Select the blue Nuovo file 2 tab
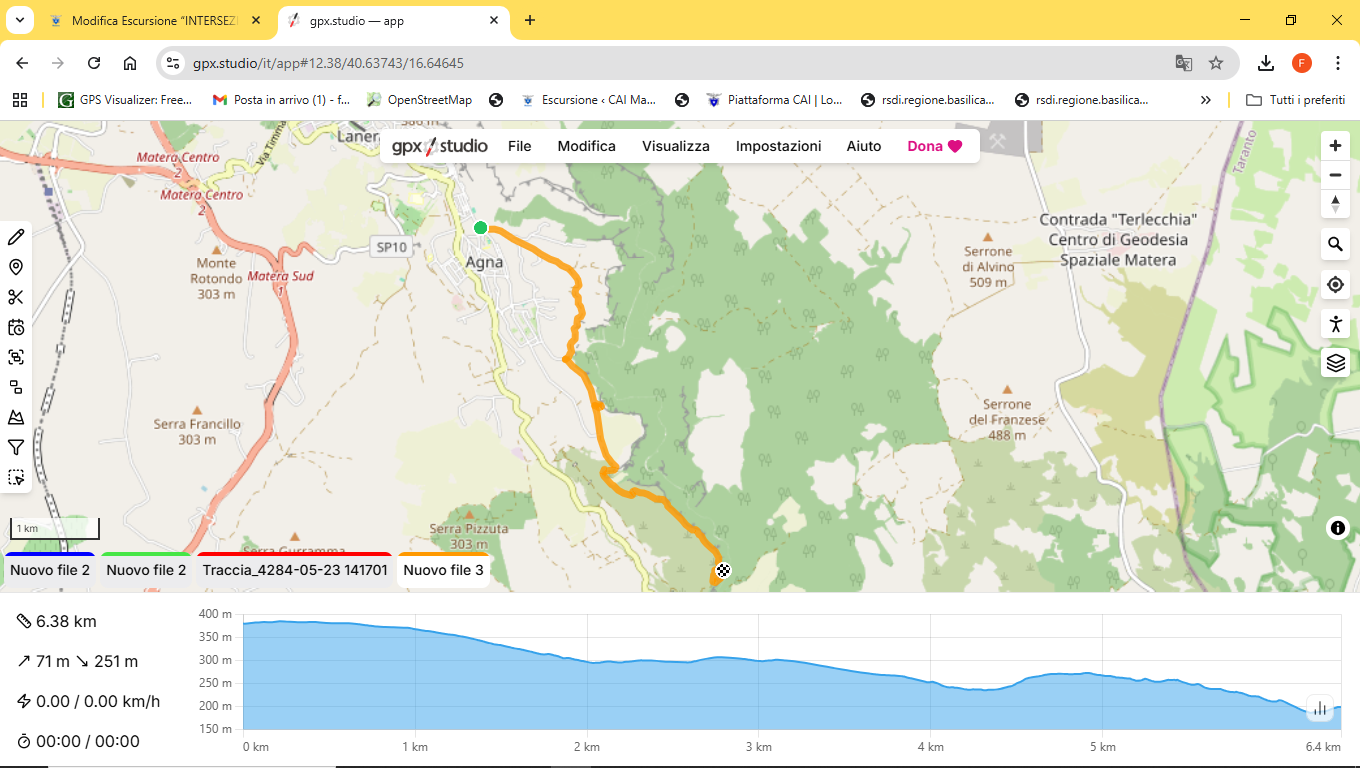 tap(50, 570)
